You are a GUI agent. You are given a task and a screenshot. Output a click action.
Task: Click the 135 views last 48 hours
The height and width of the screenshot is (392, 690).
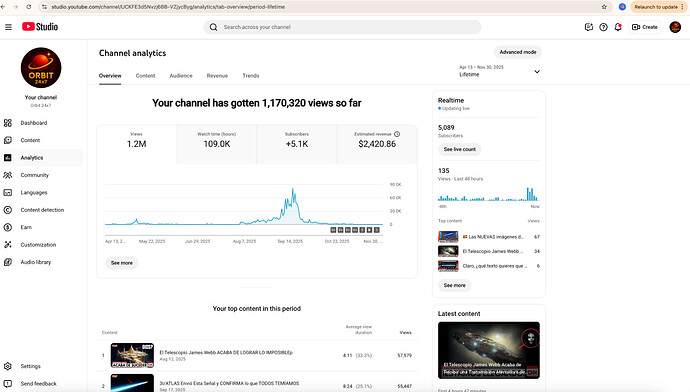tap(444, 171)
